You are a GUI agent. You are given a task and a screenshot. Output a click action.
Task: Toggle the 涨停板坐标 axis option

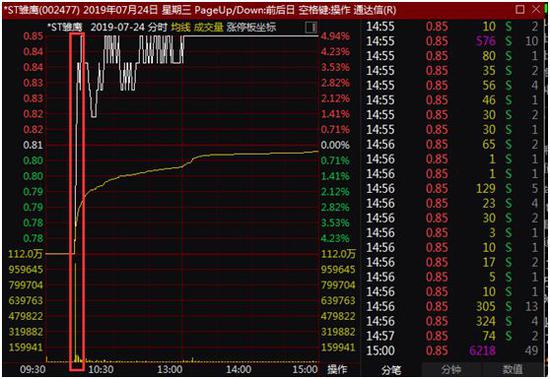click(x=251, y=27)
